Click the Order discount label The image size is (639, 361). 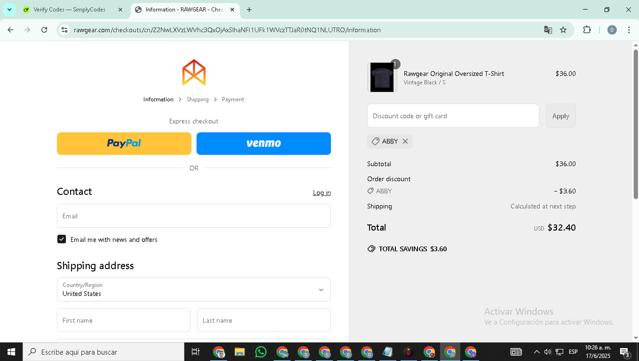(x=389, y=179)
